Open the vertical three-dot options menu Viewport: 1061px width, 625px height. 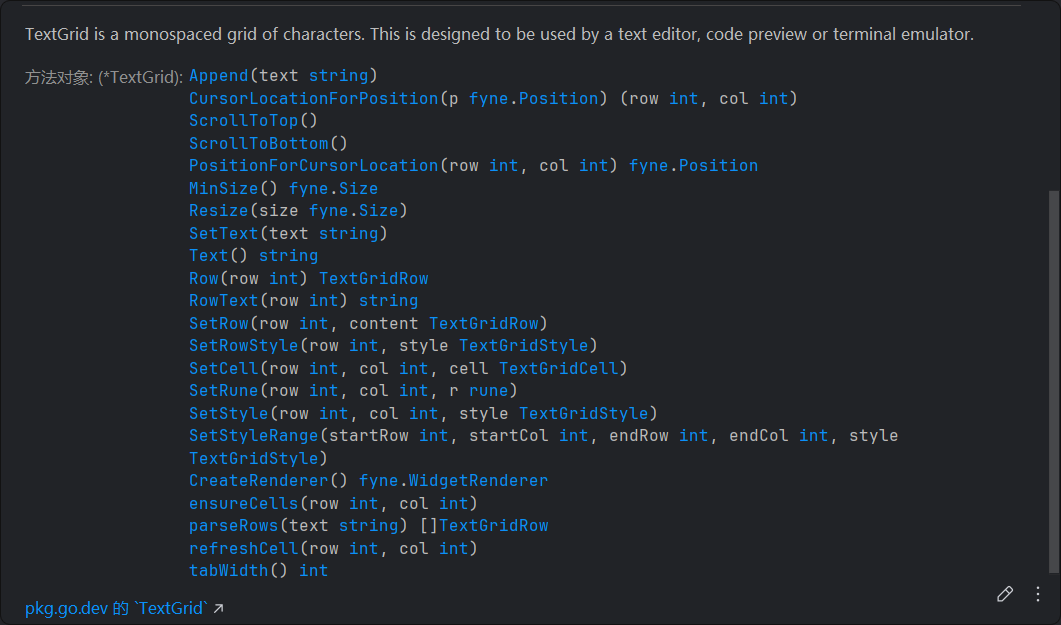(1038, 594)
